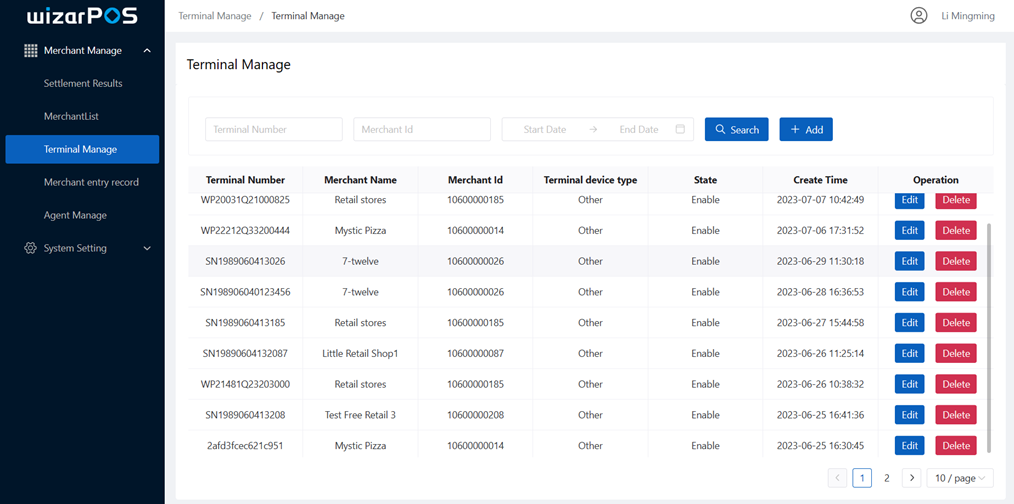1014x504 pixels.
Task: Click the user profile avatar icon
Action: (x=918, y=16)
